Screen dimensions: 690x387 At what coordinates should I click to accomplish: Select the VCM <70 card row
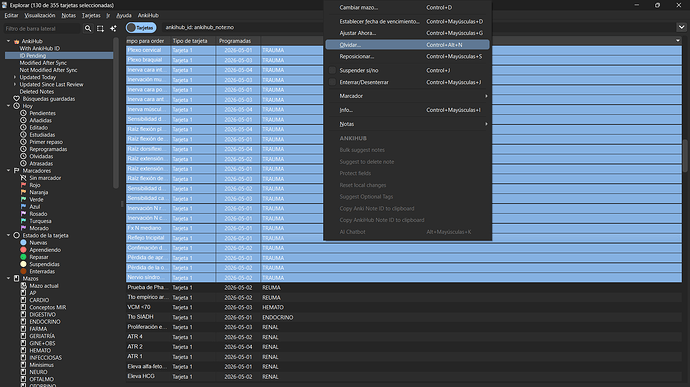tap(404, 307)
